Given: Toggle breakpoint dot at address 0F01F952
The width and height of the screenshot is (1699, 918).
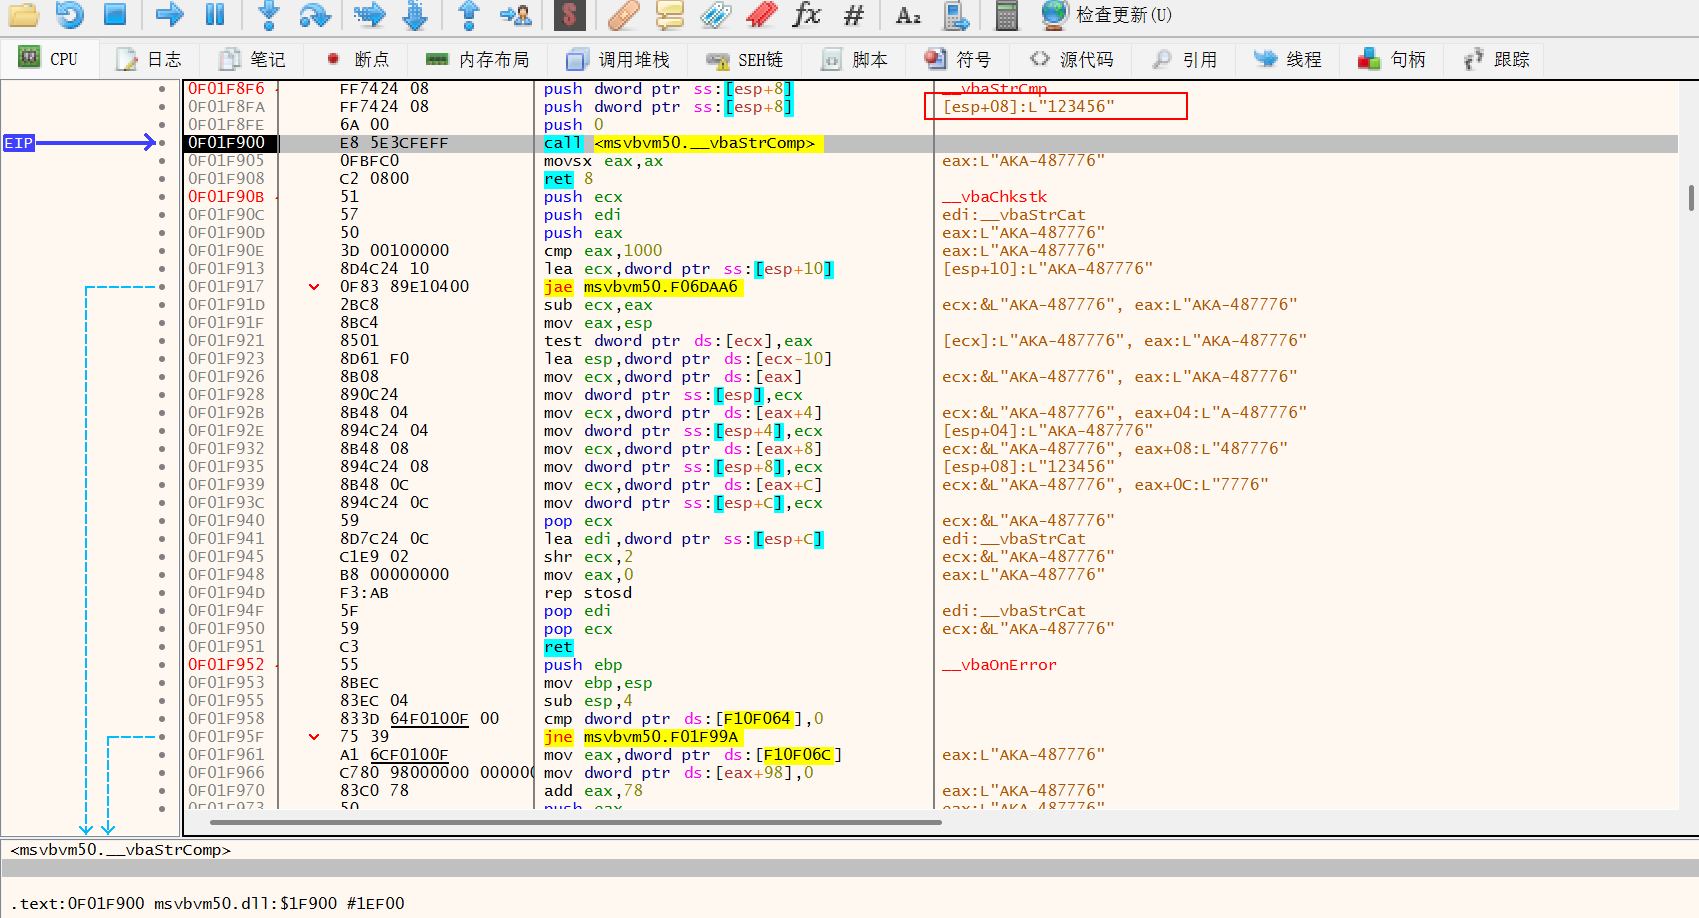Looking at the screenshot, I should [162, 665].
